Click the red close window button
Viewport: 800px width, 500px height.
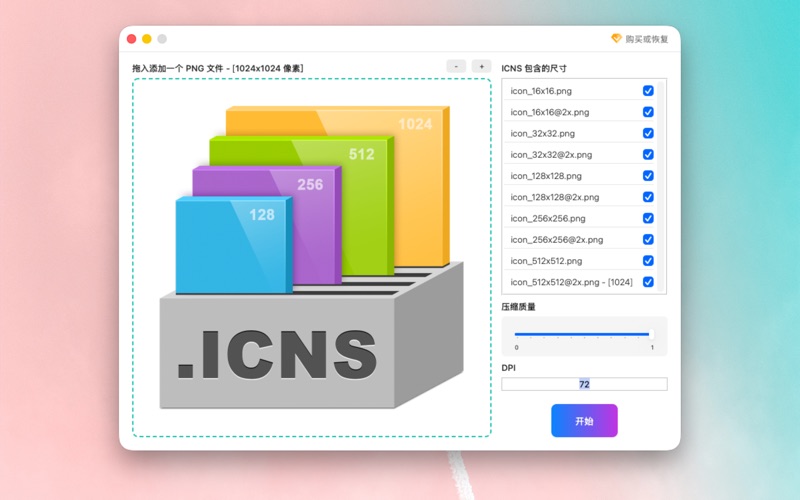coord(131,39)
